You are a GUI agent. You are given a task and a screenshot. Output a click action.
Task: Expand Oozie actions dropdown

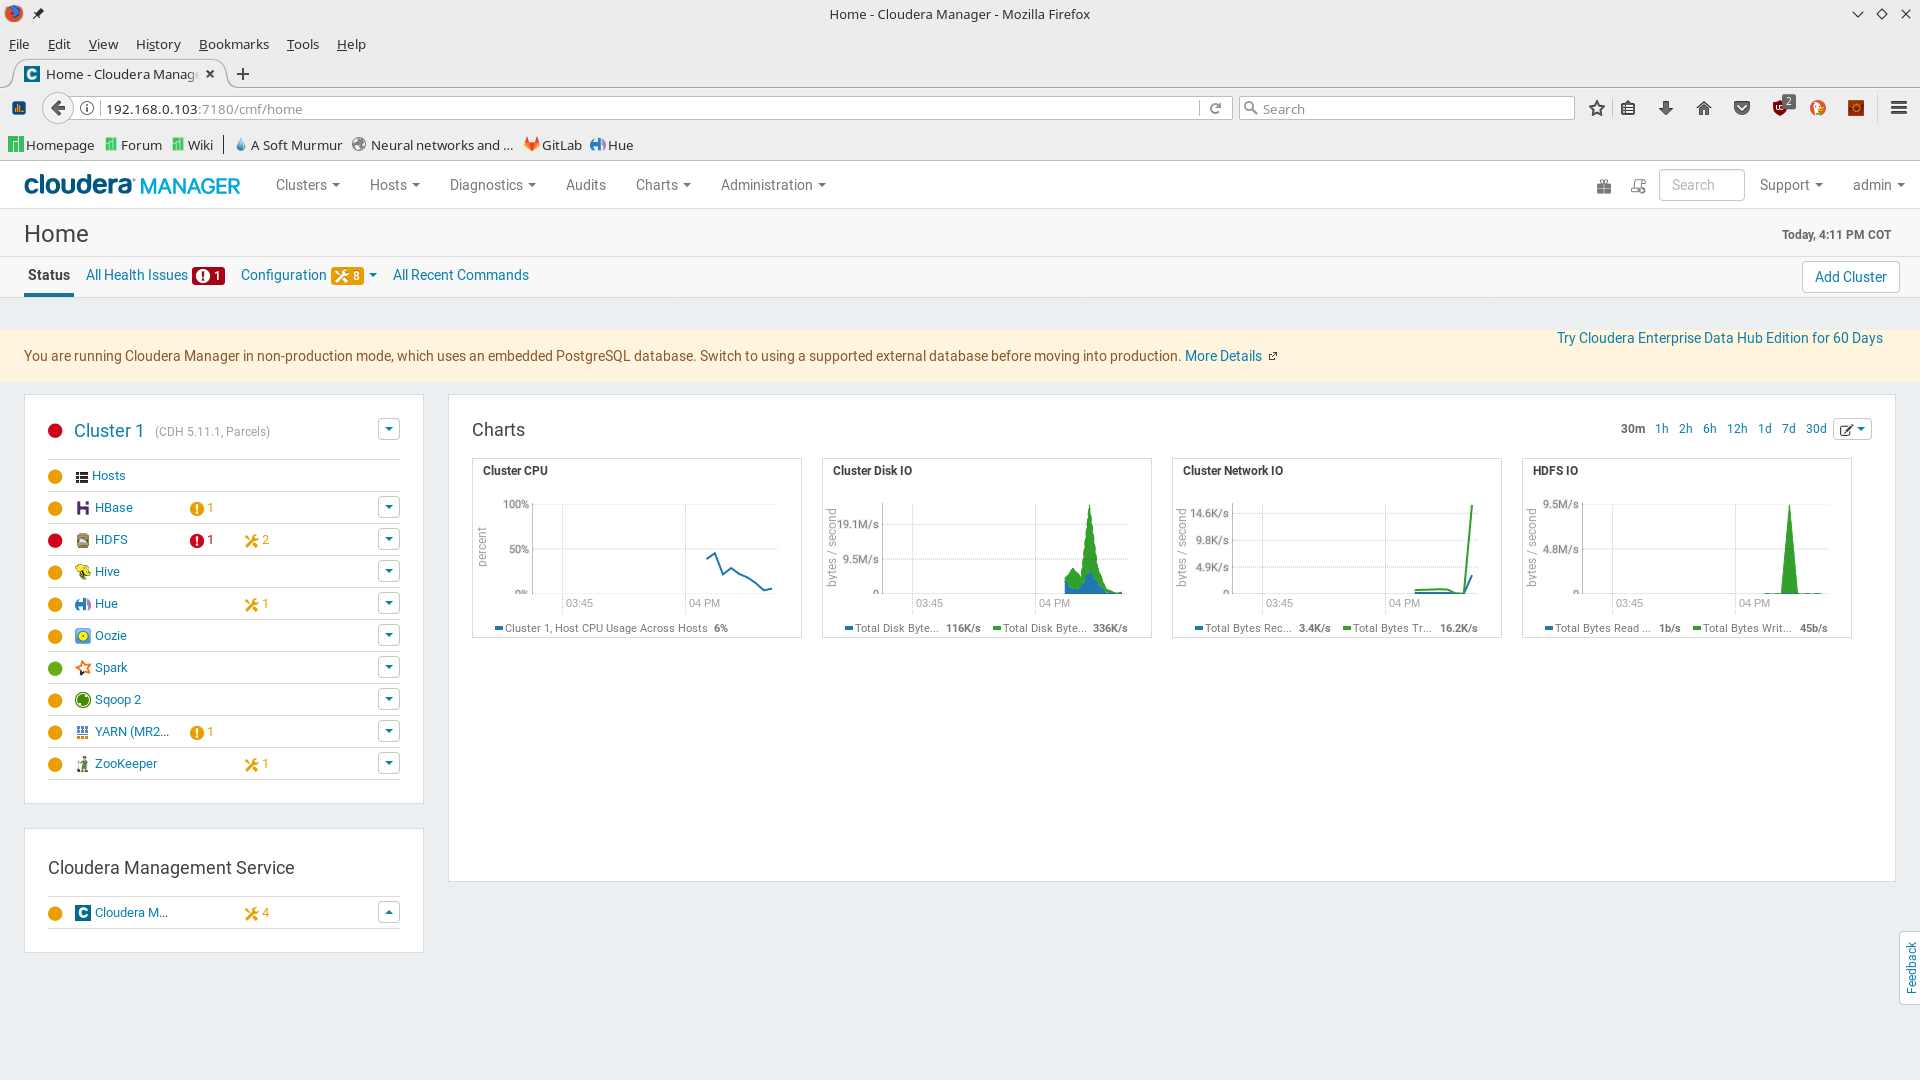(x=389, y=635)
